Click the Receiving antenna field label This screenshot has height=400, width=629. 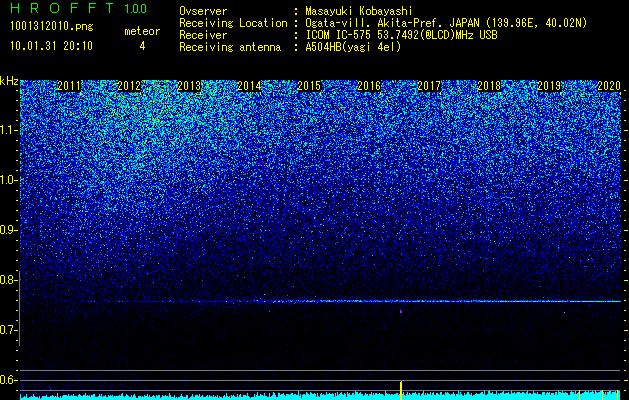click(230, 47)
